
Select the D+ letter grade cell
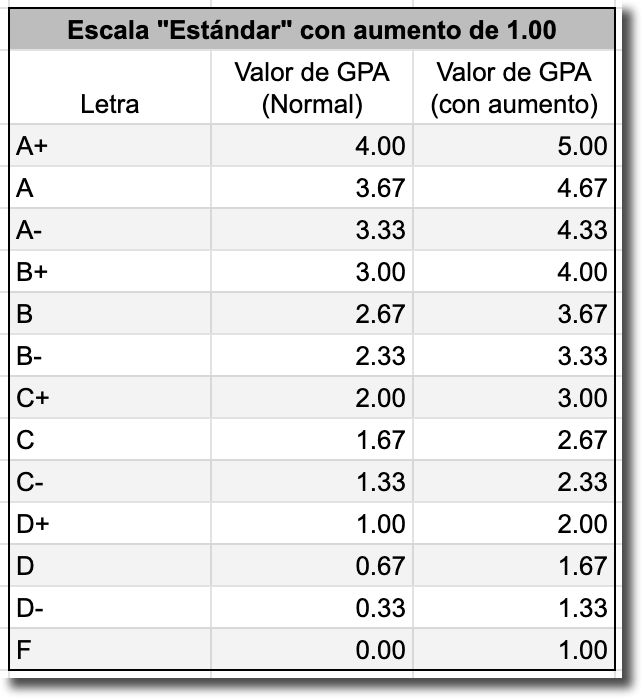coord(109,524)
